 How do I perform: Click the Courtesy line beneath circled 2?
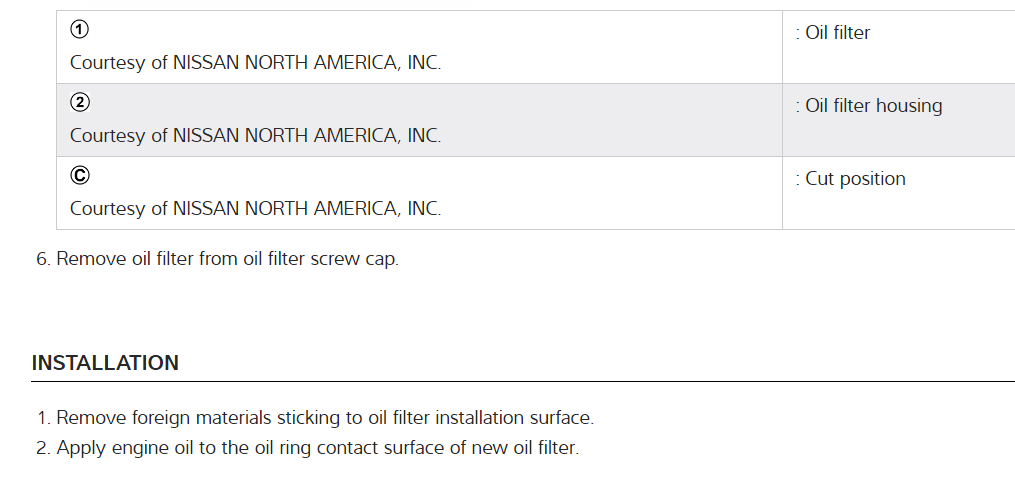pos(255,135)
